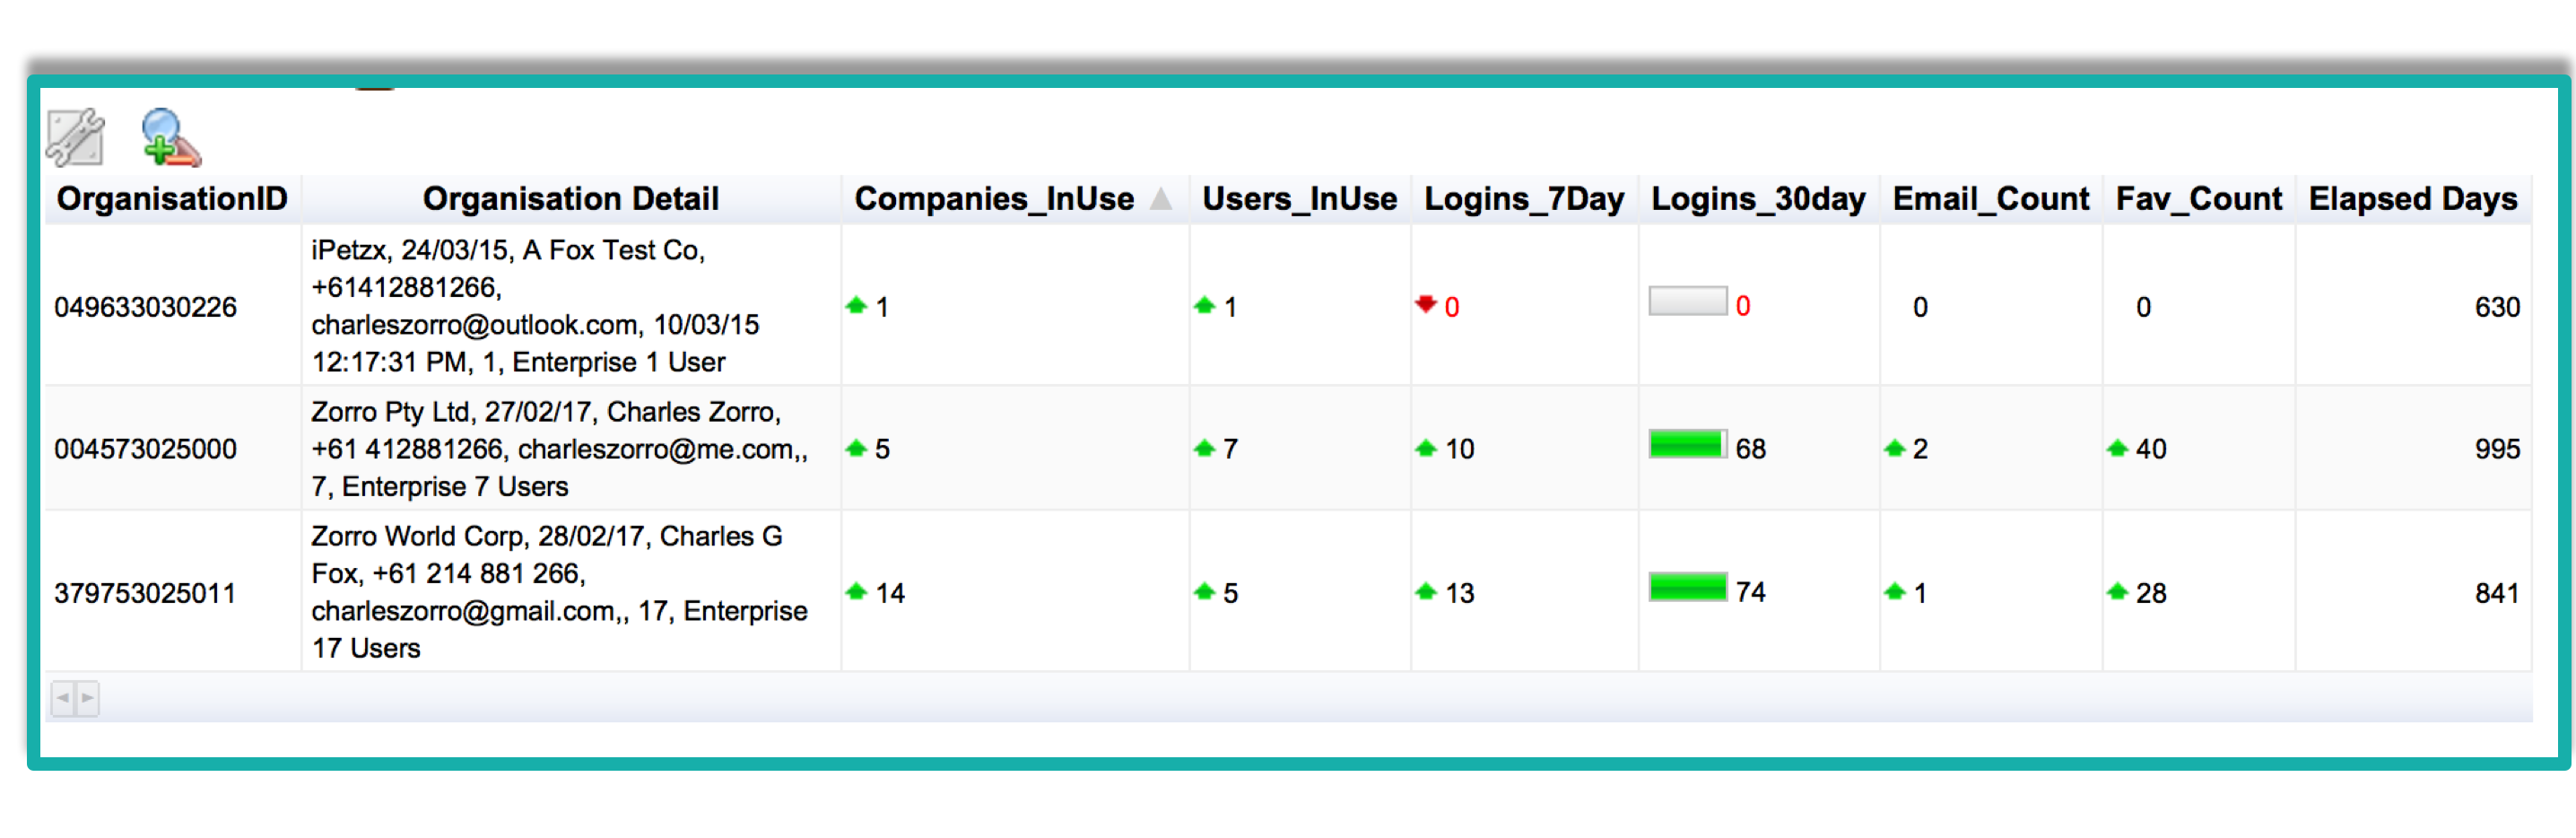Sort by Users_InUse column header
The image size is (2576, 838).
(x=1299, y=199)
